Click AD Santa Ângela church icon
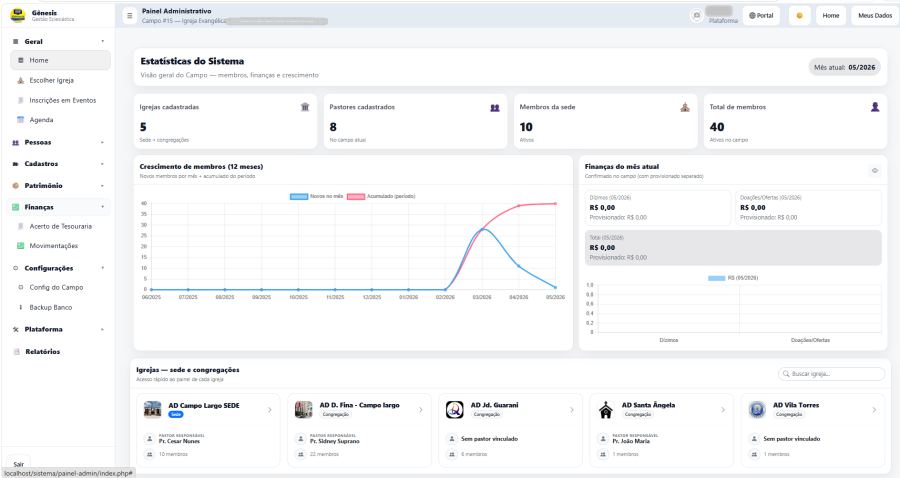The image size is (900, 478). [606, 409]
